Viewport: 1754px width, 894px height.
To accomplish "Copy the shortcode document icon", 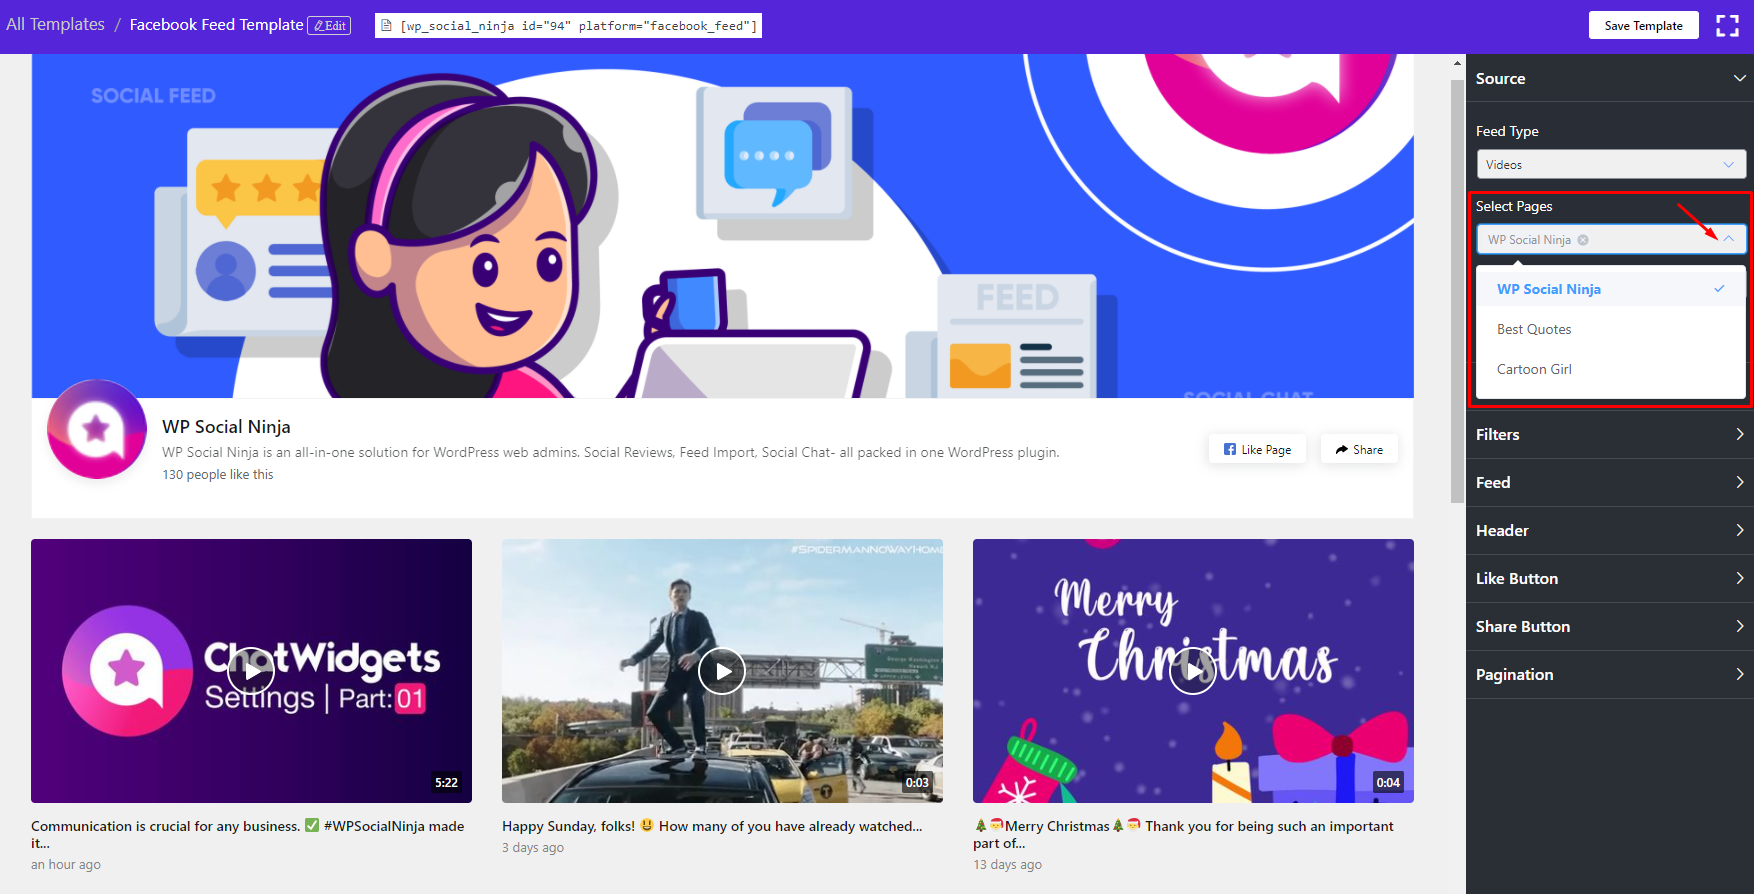I will coord(386,25).
